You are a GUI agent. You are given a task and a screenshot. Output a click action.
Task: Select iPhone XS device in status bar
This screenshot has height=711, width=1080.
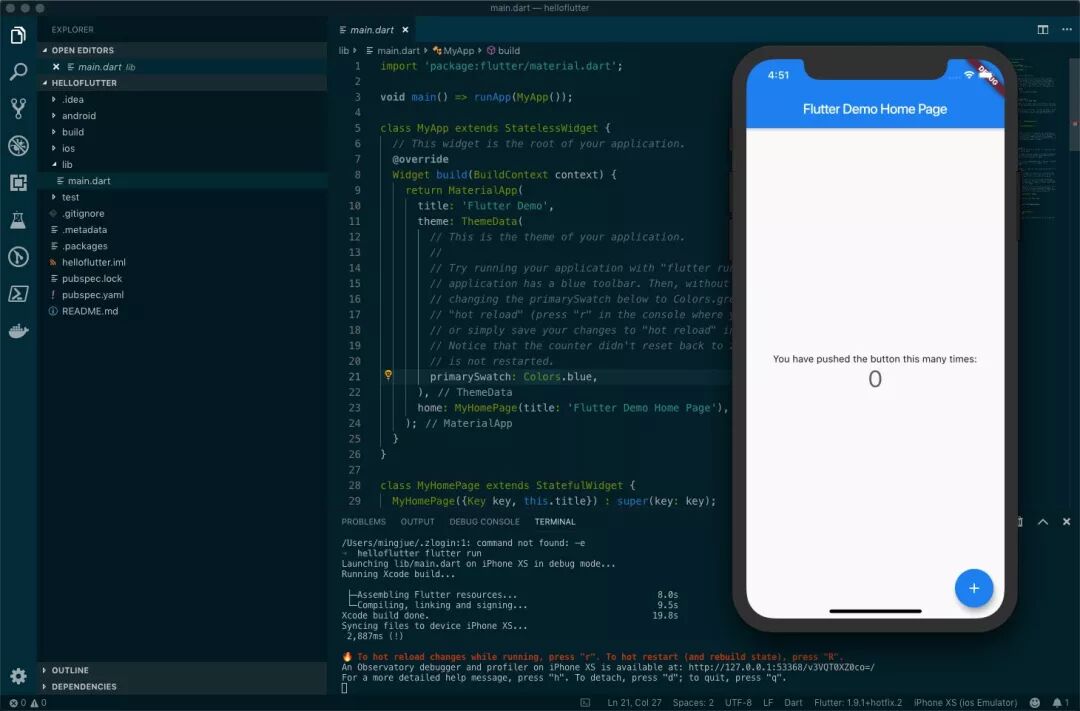965,703
